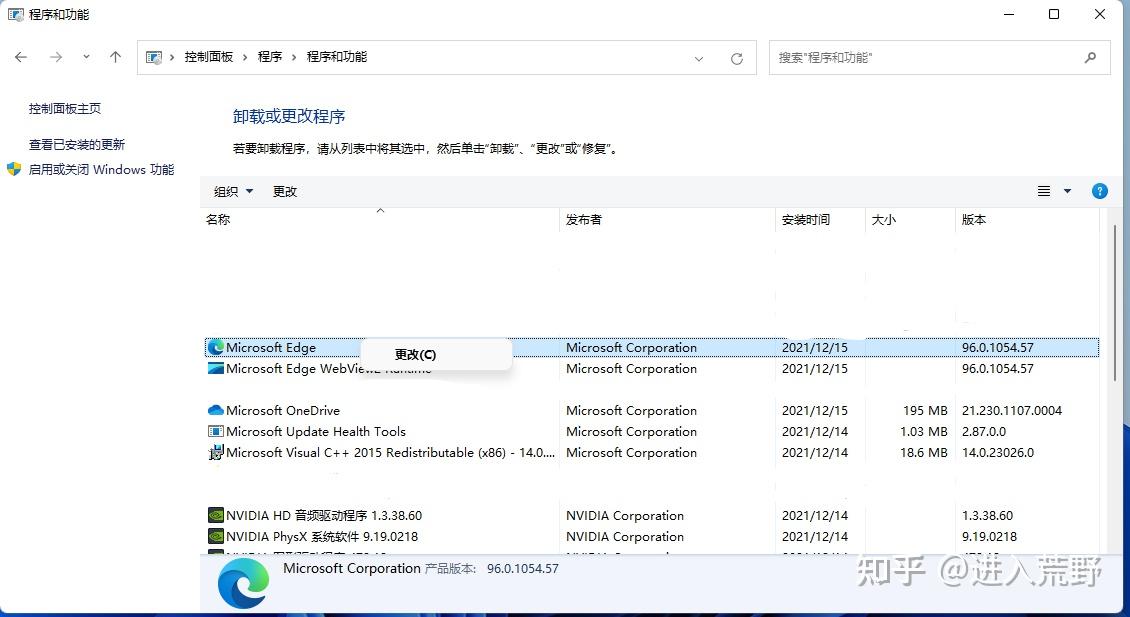Select NVIDIA HD 音频驱动程序 1.3.38.60 name
Viewport: 1130px width, 617px height.
click(x=324, y=515)
